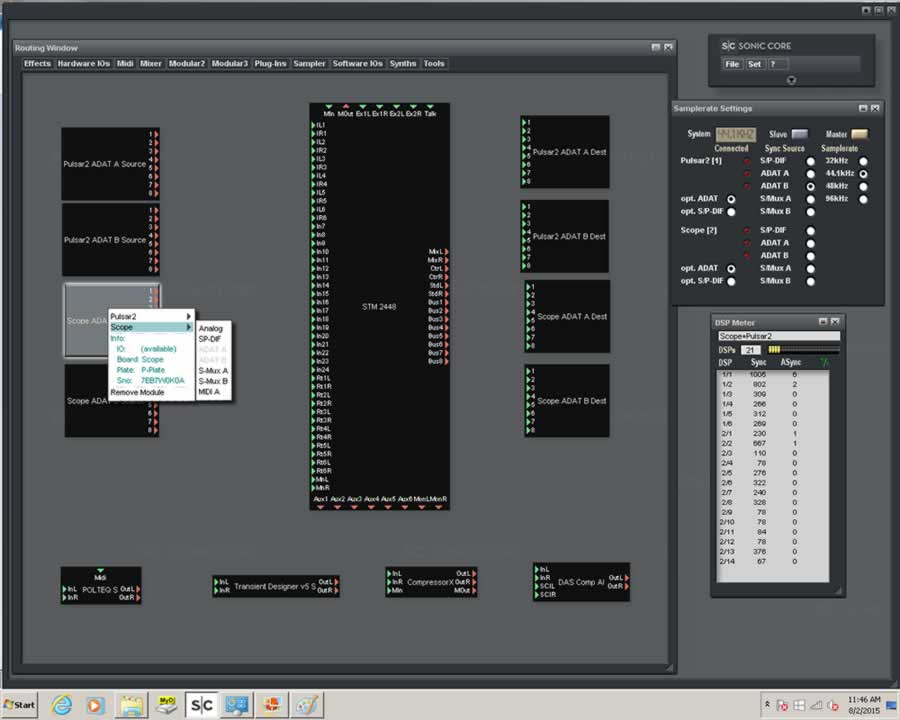Click the Talk connector atop STM 2448

point(430,107)
